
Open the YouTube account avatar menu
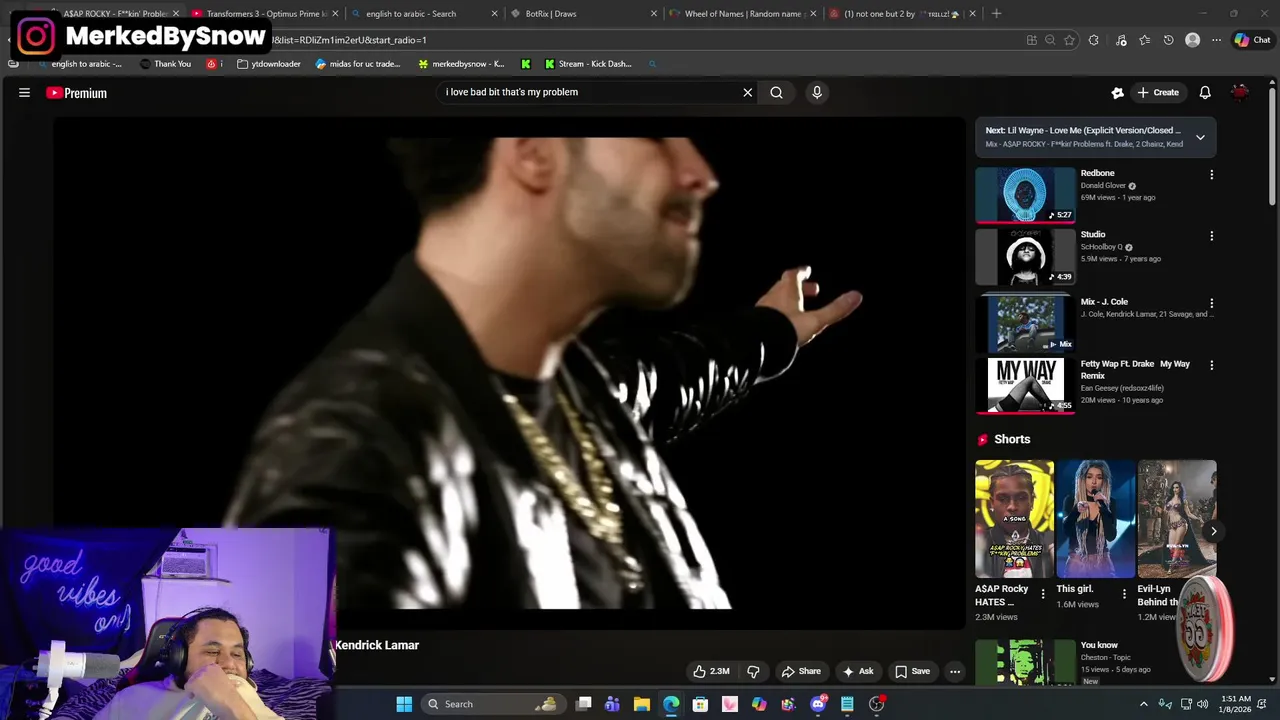click(x=1240, y=92)
